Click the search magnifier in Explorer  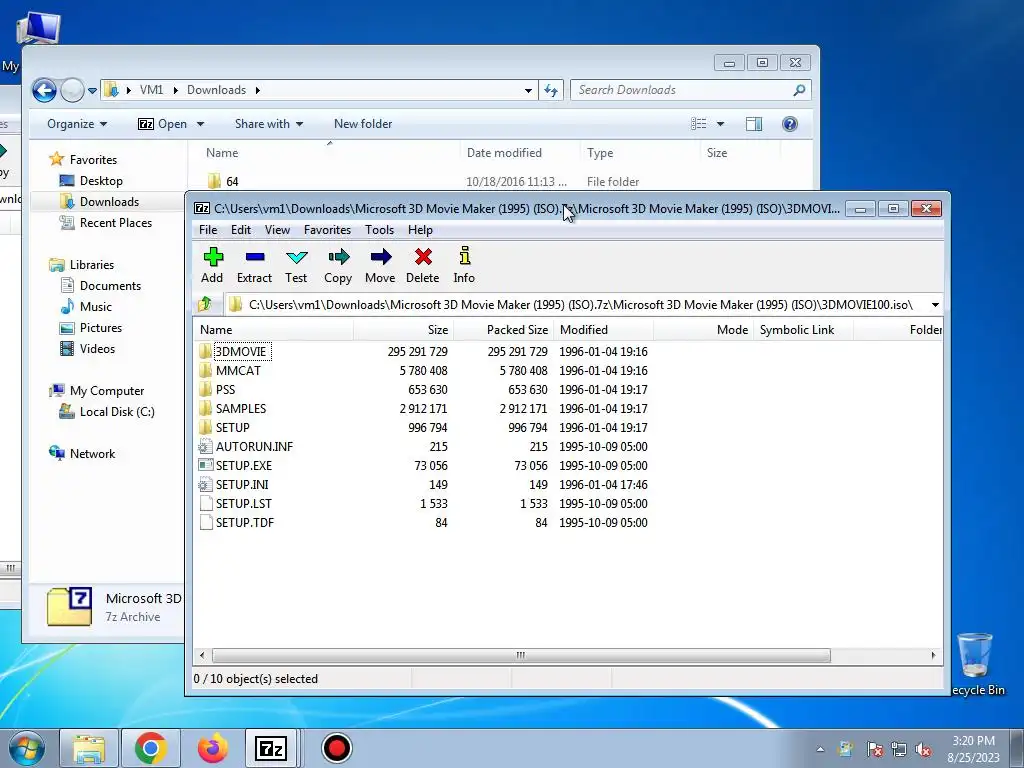(799, 90)
